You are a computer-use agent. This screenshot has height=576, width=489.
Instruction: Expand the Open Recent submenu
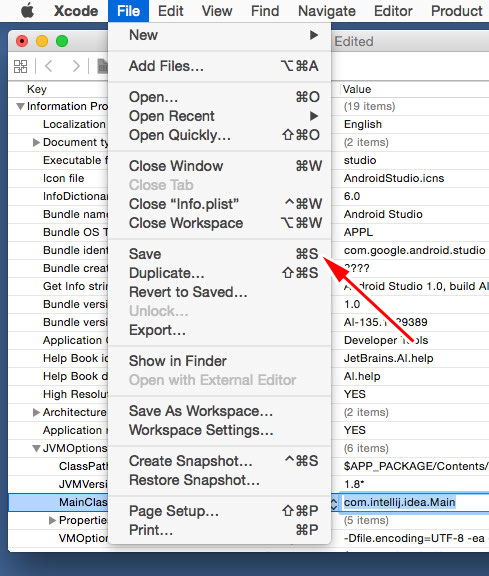tap(220, 116)
